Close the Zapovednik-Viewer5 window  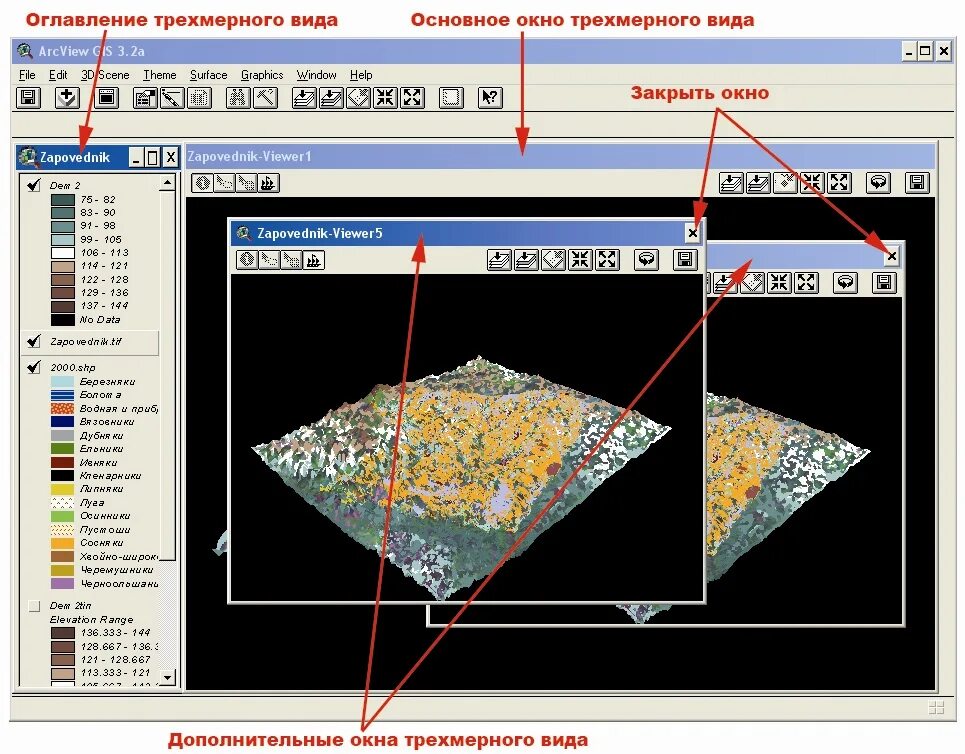pyautogui.click(x=692, y=233)
